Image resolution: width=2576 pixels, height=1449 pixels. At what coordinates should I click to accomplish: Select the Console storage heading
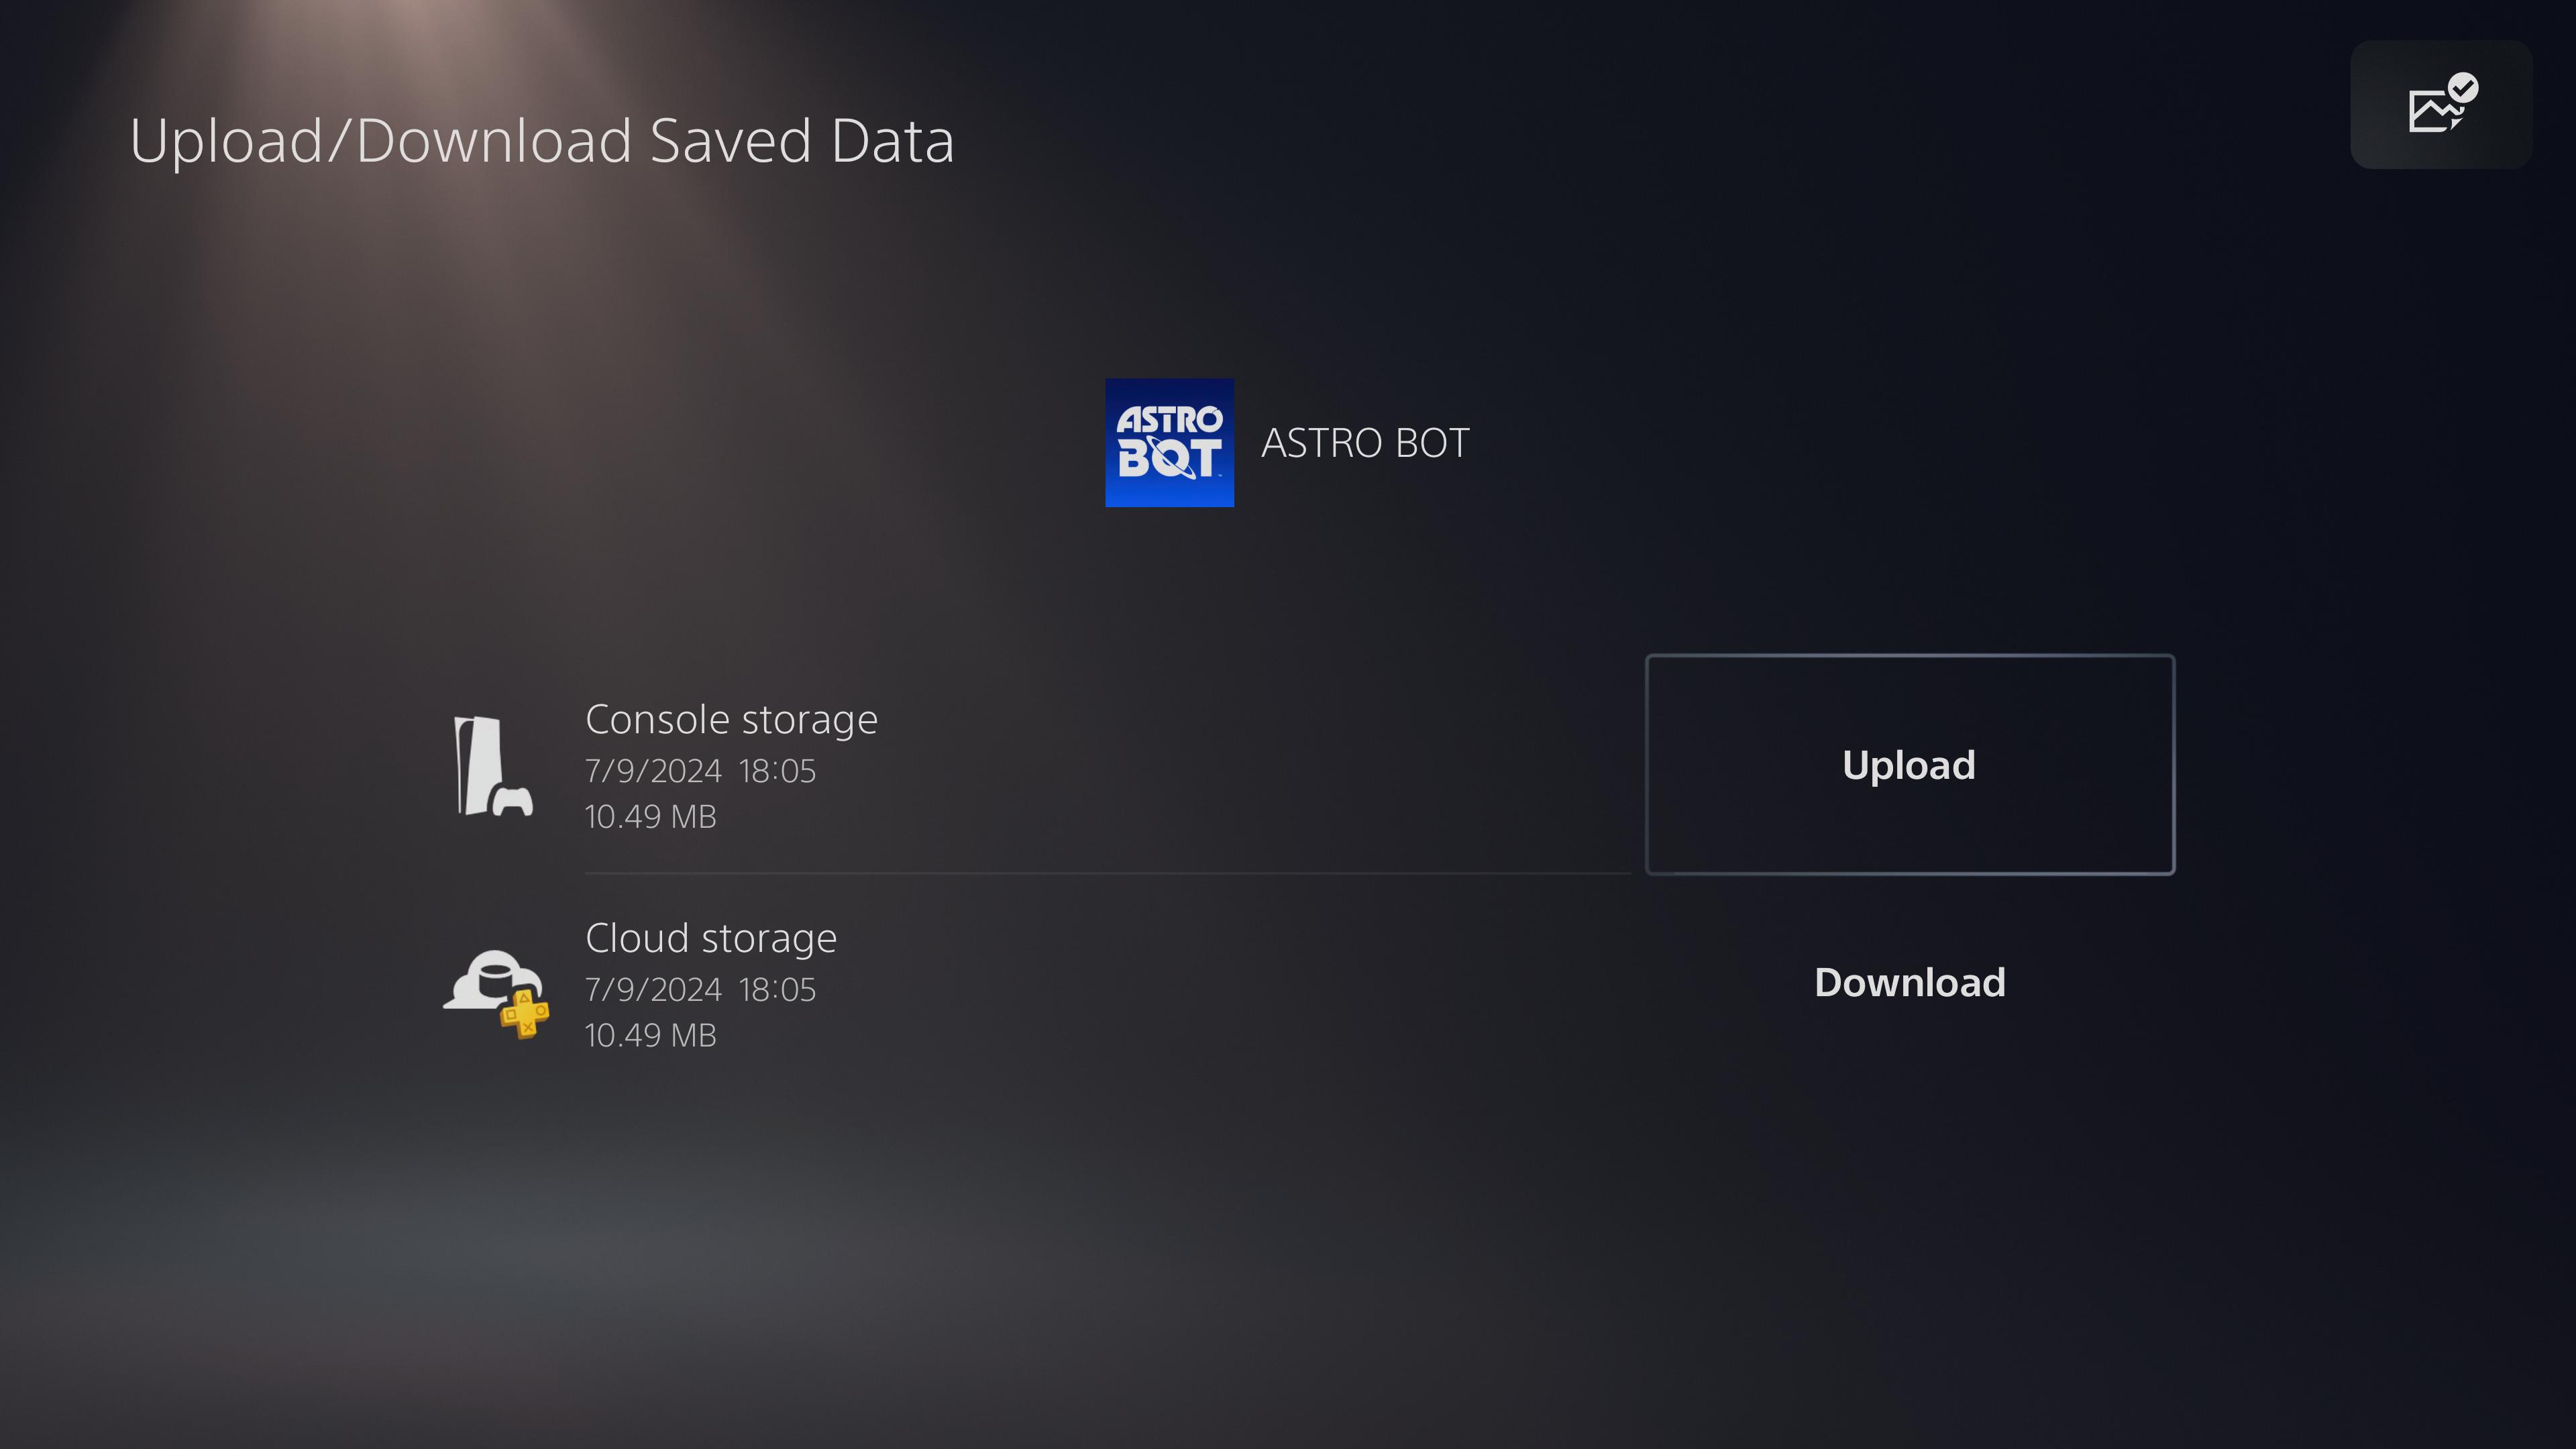point(731,720)
